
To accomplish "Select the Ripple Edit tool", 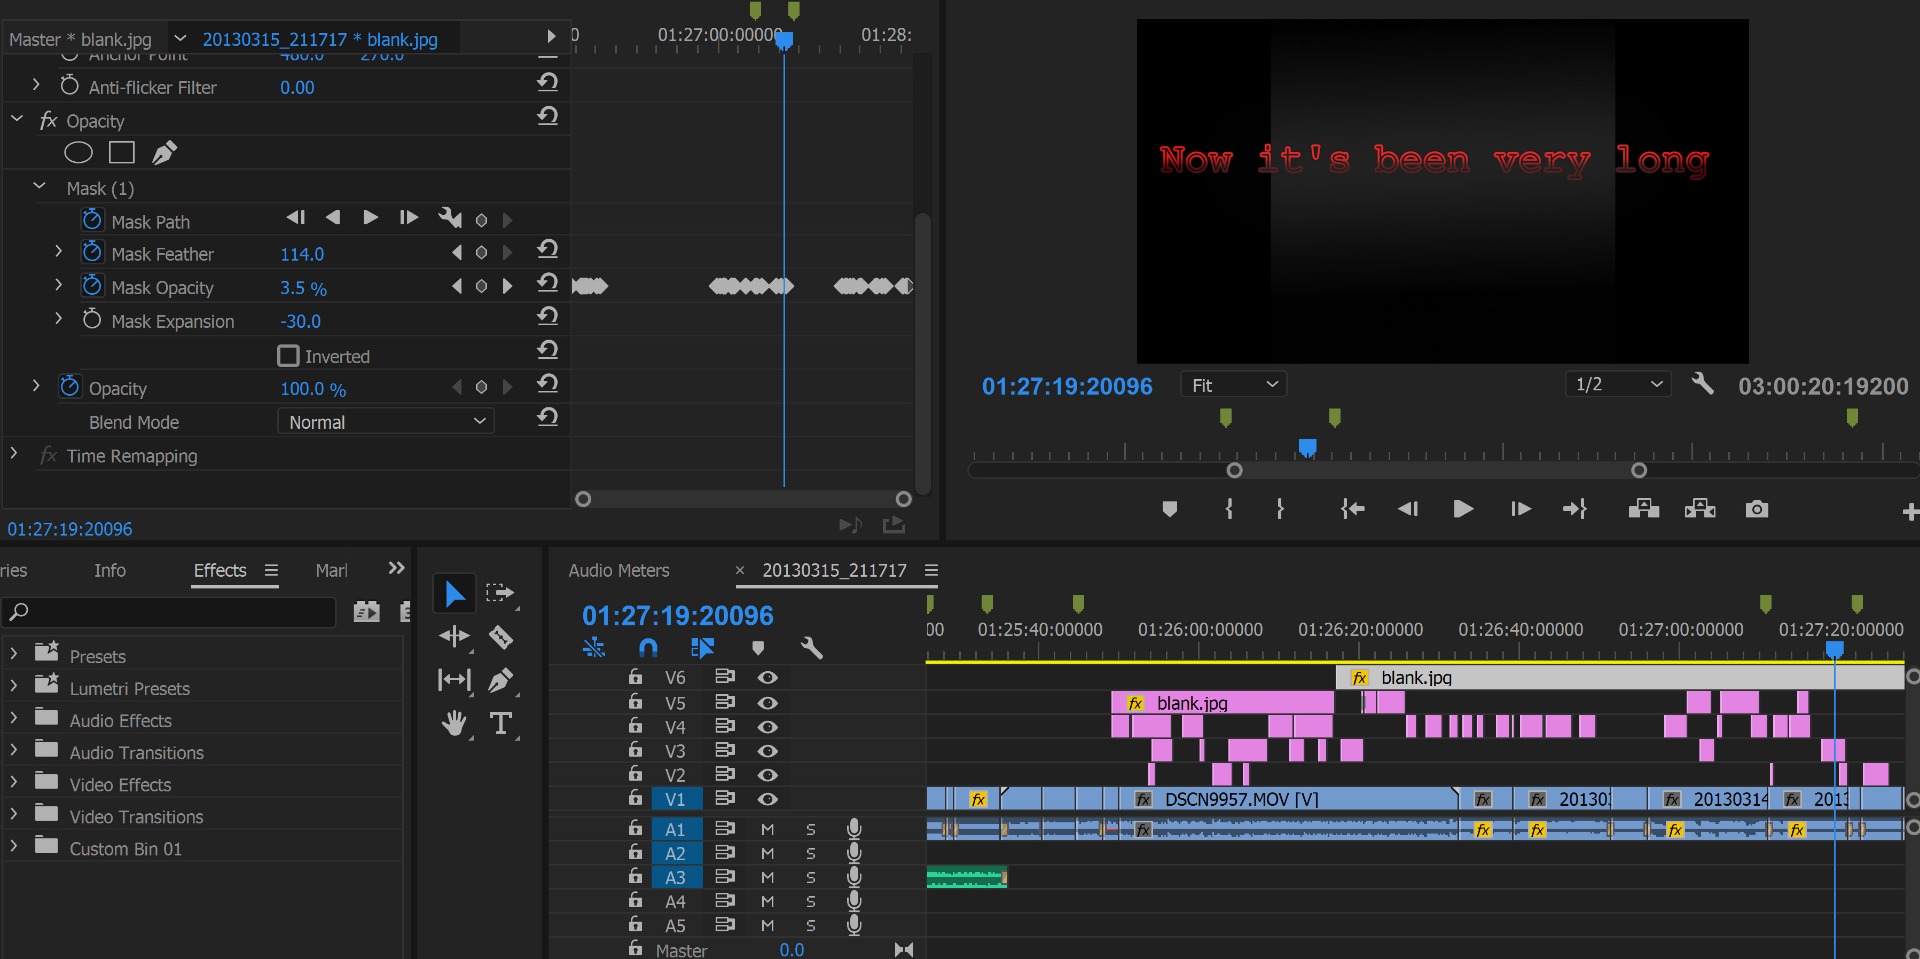I will [454, 637].
